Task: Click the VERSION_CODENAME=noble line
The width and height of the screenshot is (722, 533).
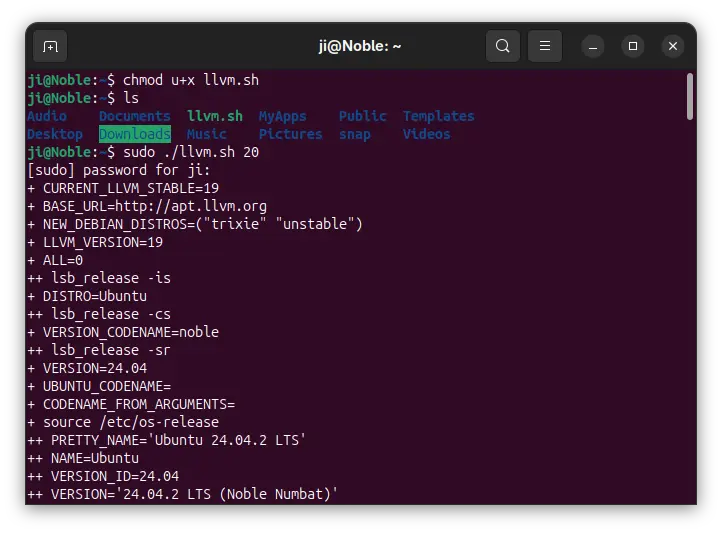Action: coord(123,332)
